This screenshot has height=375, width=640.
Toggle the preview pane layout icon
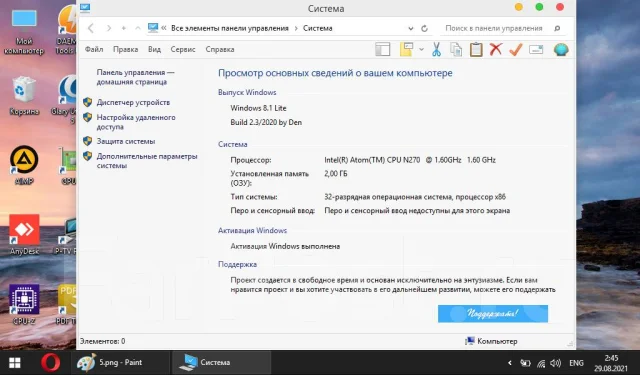(x=383, y=49)
